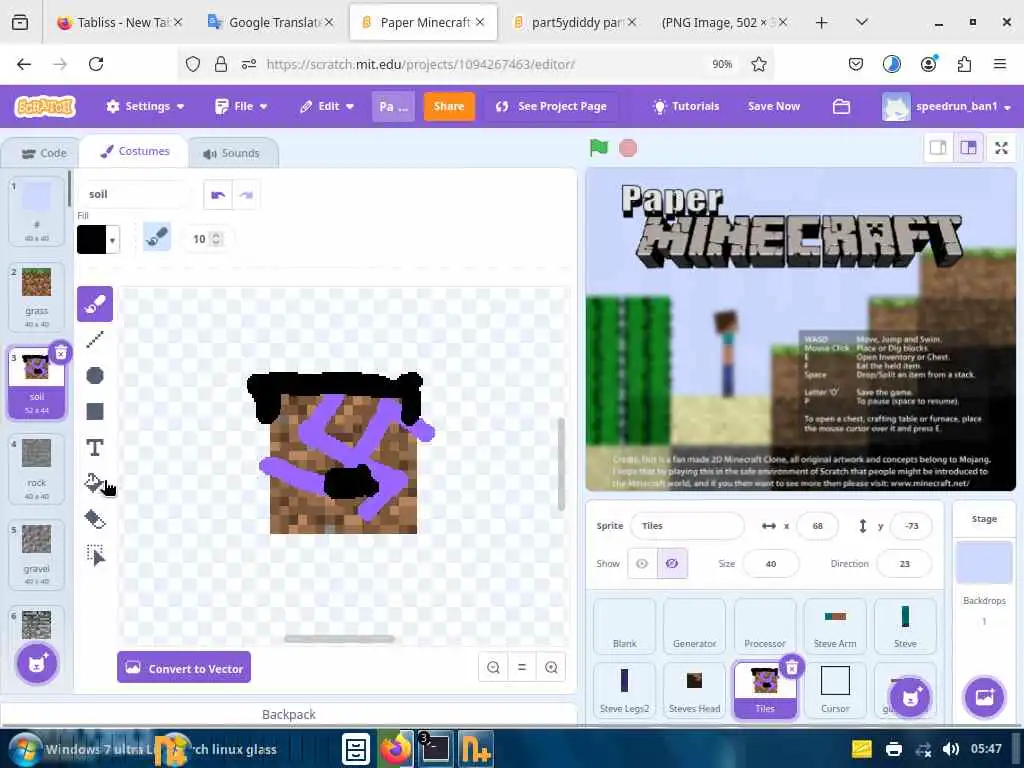Screen dimensions: 1024x768
Task: Click the canvas vertical scrollbar
Action: (561, 464)
